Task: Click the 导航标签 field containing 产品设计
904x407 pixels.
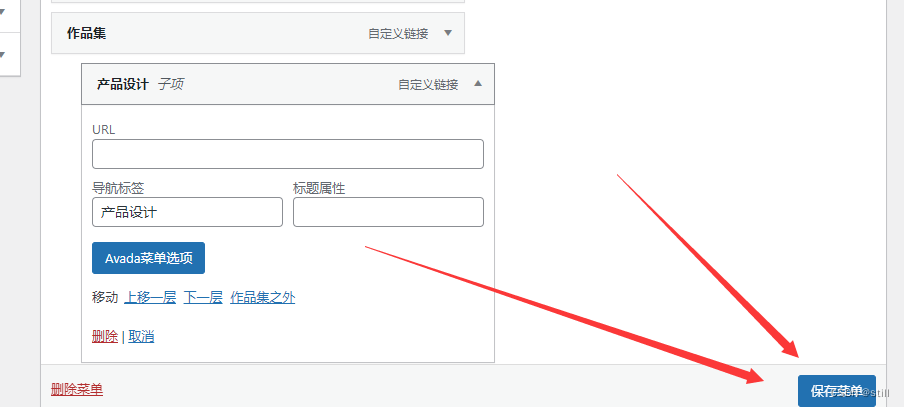Action: [x=187, y=212]
